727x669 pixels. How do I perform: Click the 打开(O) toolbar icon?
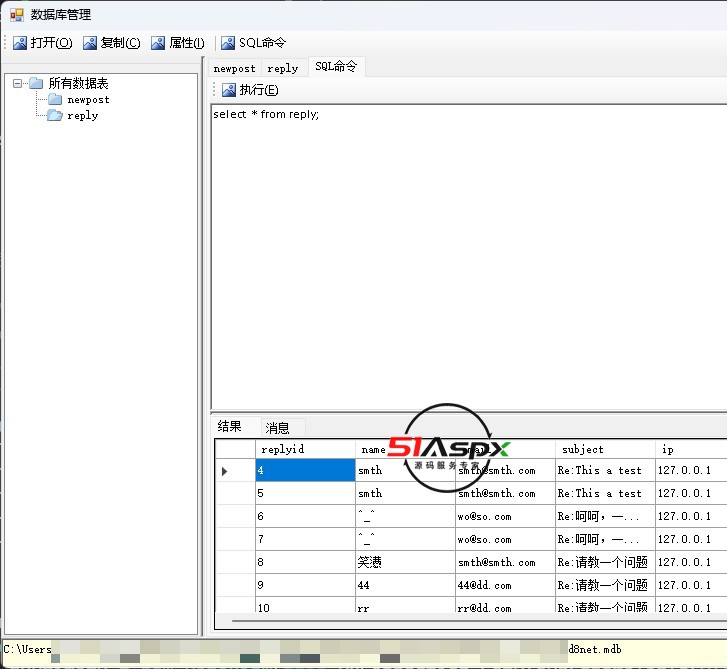[x=20, y=43]
